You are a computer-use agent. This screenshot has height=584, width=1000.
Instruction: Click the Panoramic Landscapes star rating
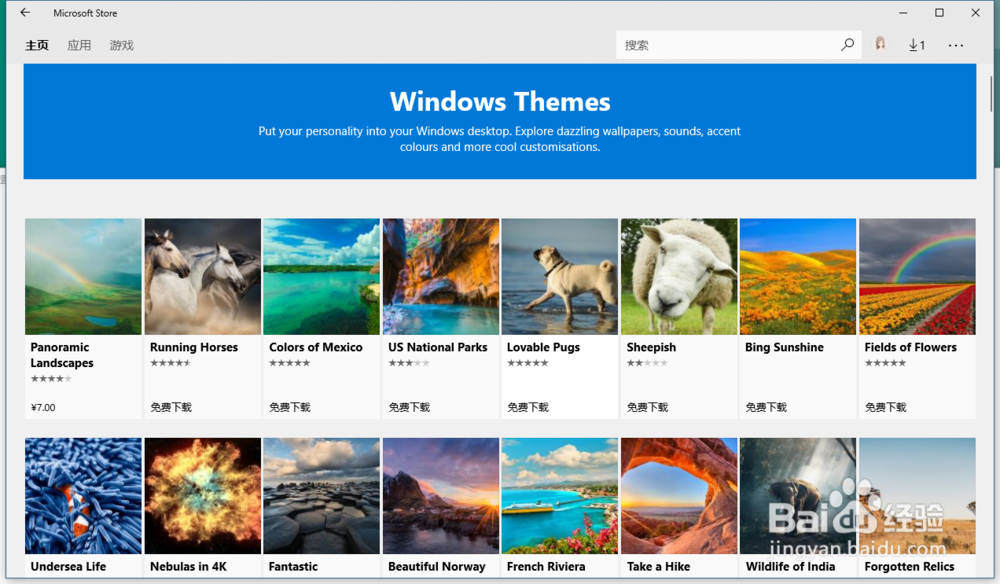pyautogui.click(x=51, y=379)
